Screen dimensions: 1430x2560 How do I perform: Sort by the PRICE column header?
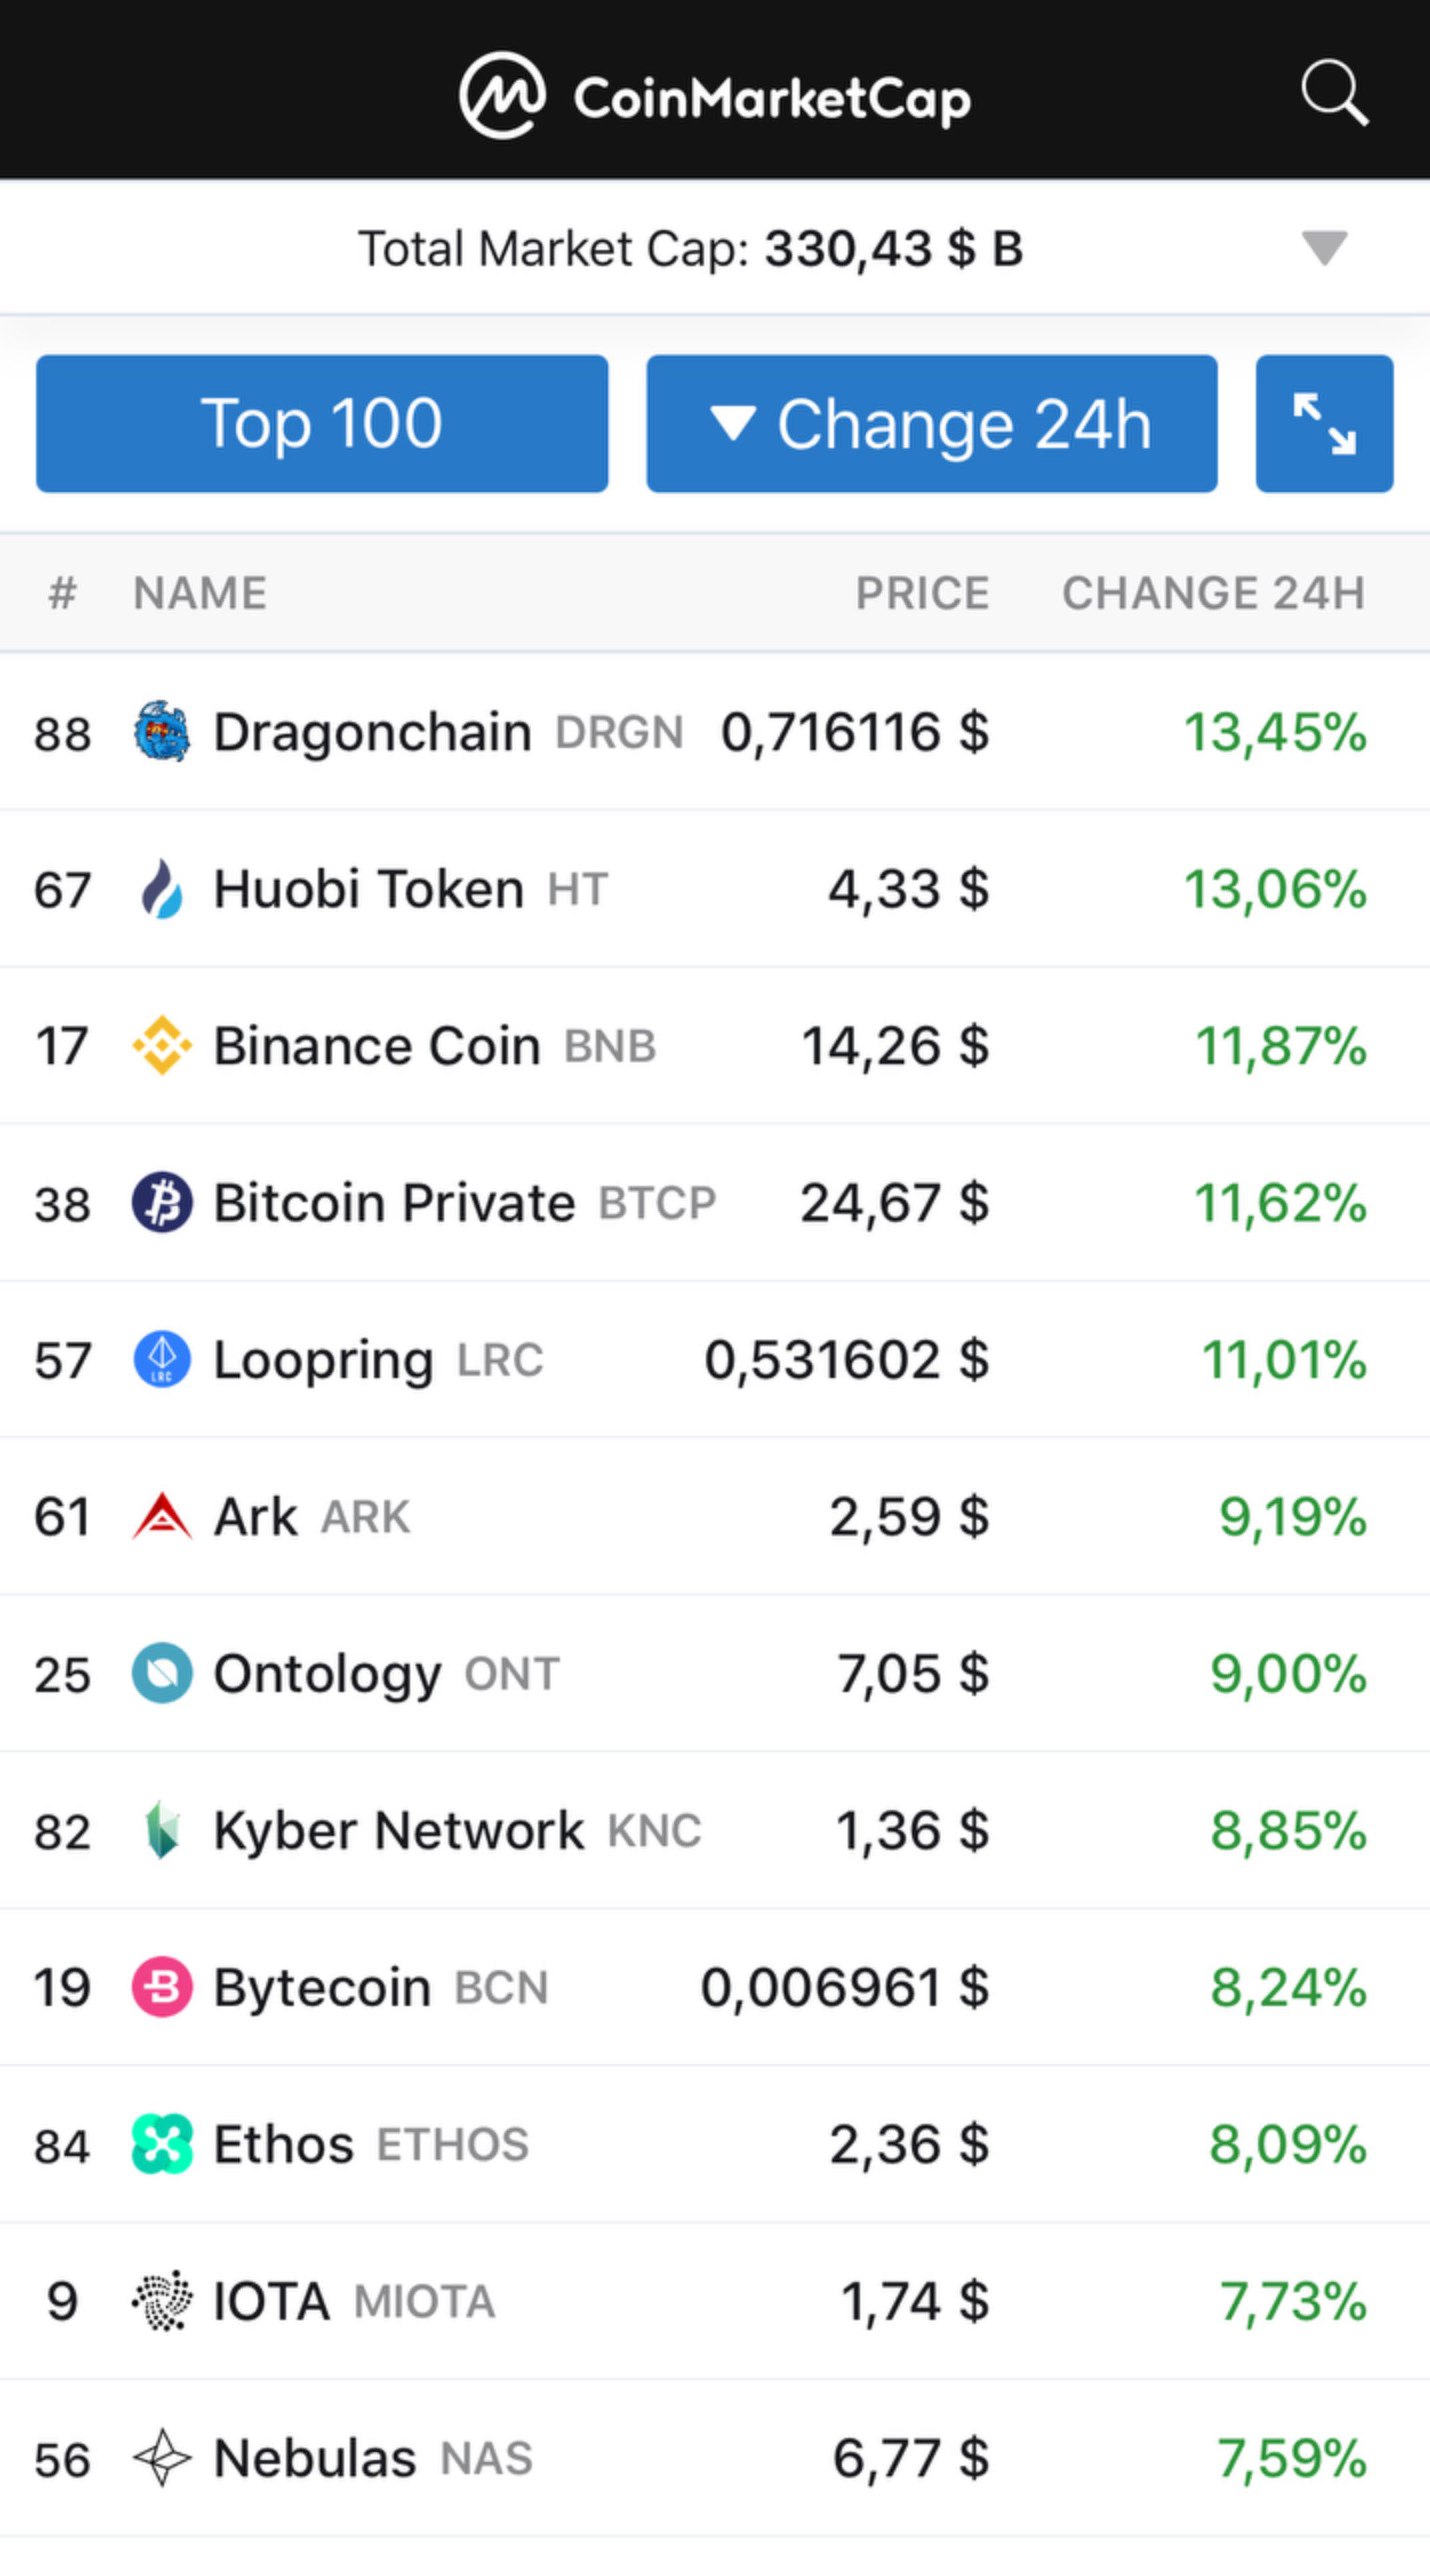point(921,593)
